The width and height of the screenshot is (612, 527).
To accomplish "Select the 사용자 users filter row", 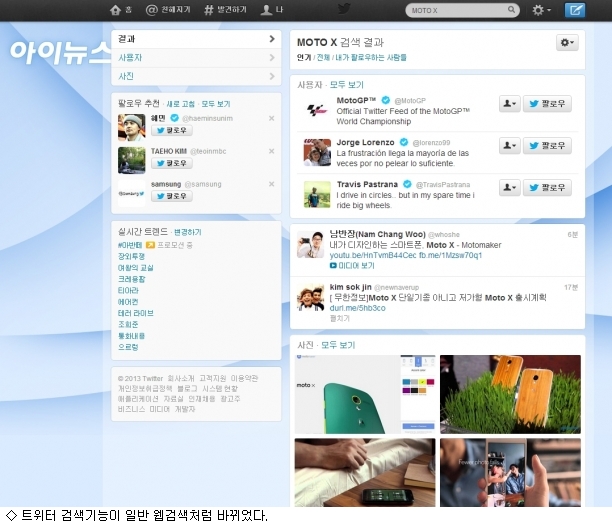I will (196, 58).
